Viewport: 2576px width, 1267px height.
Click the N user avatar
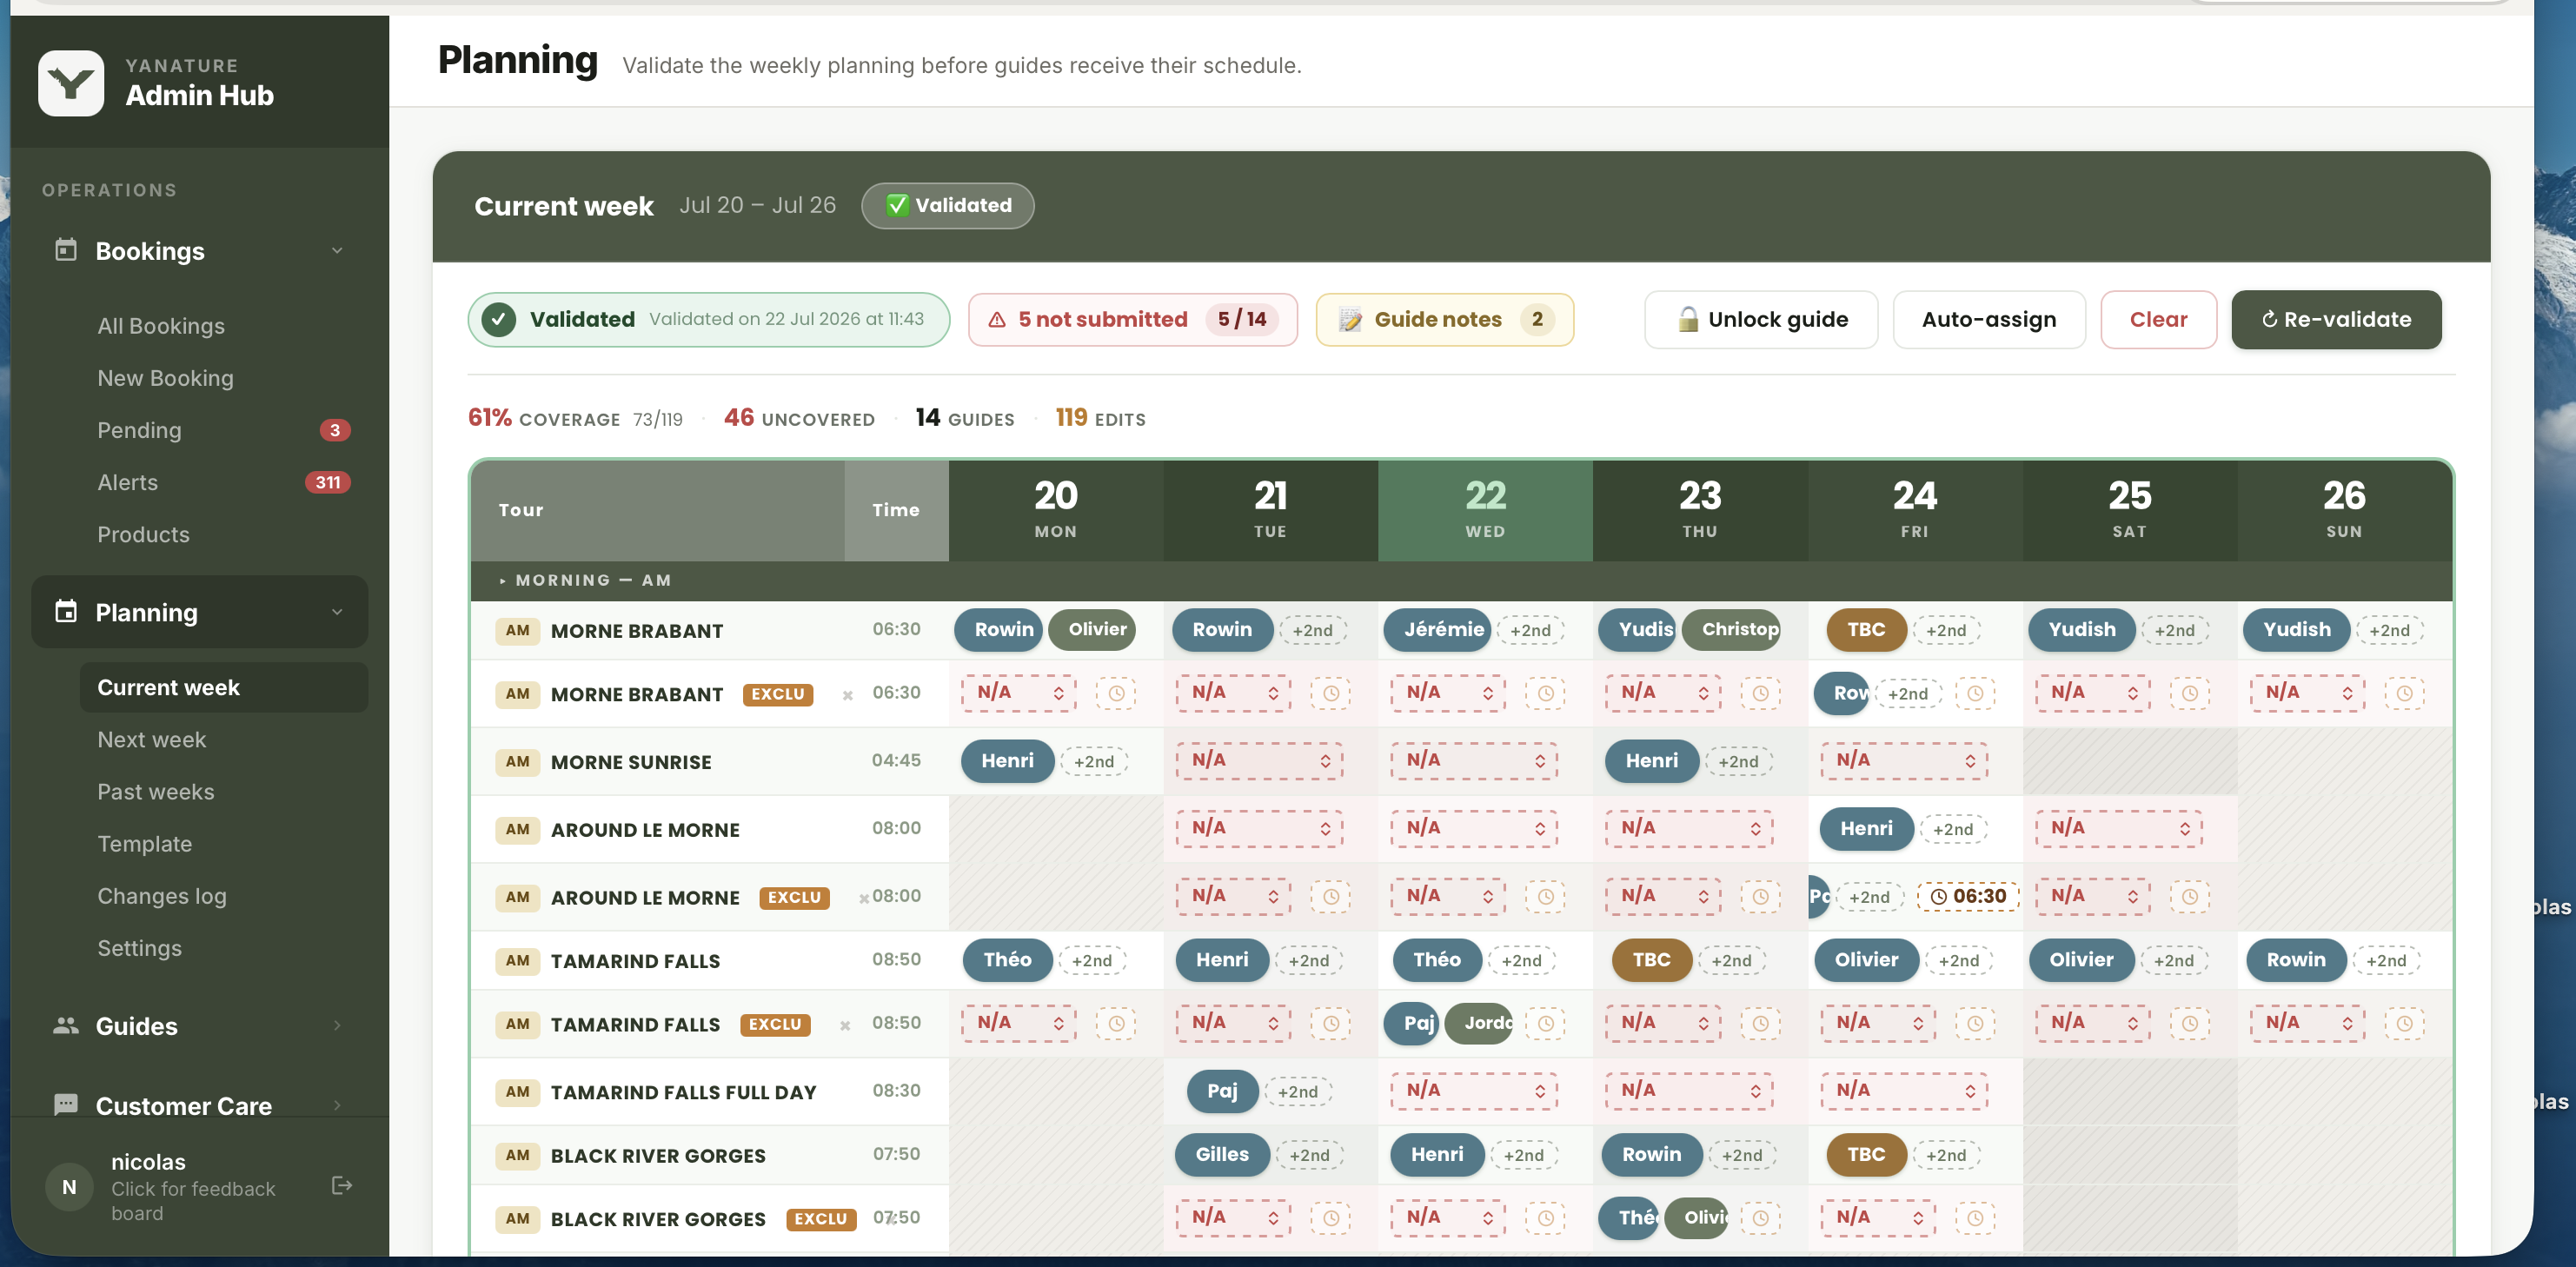click(x=69, y=1187)
